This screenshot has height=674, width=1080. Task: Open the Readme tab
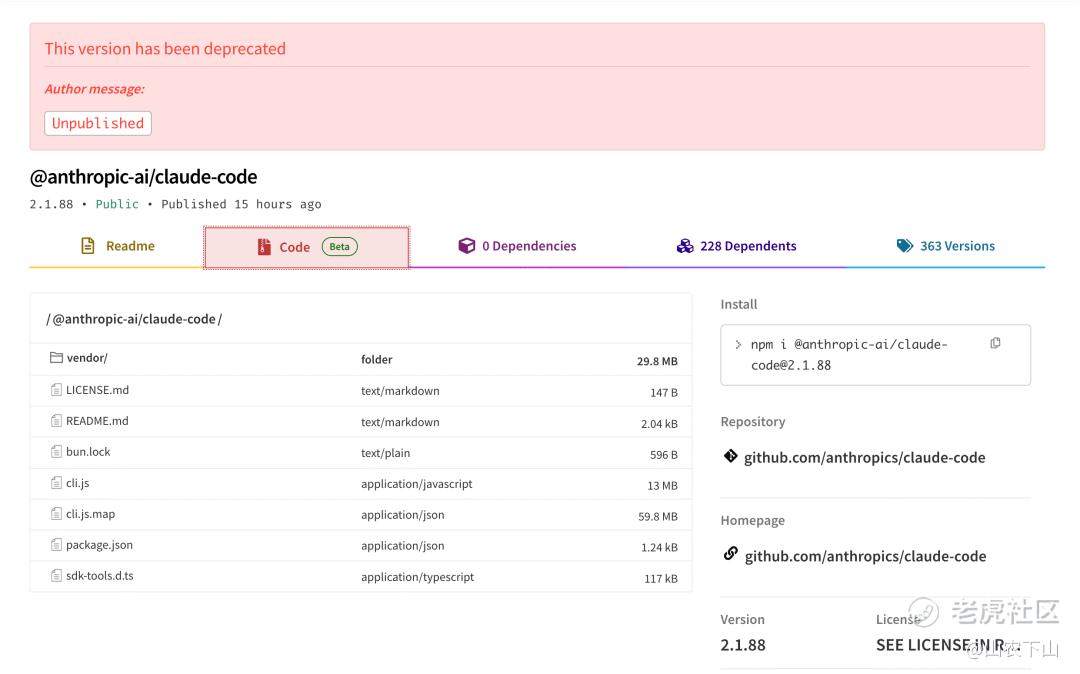pos(118,246)
